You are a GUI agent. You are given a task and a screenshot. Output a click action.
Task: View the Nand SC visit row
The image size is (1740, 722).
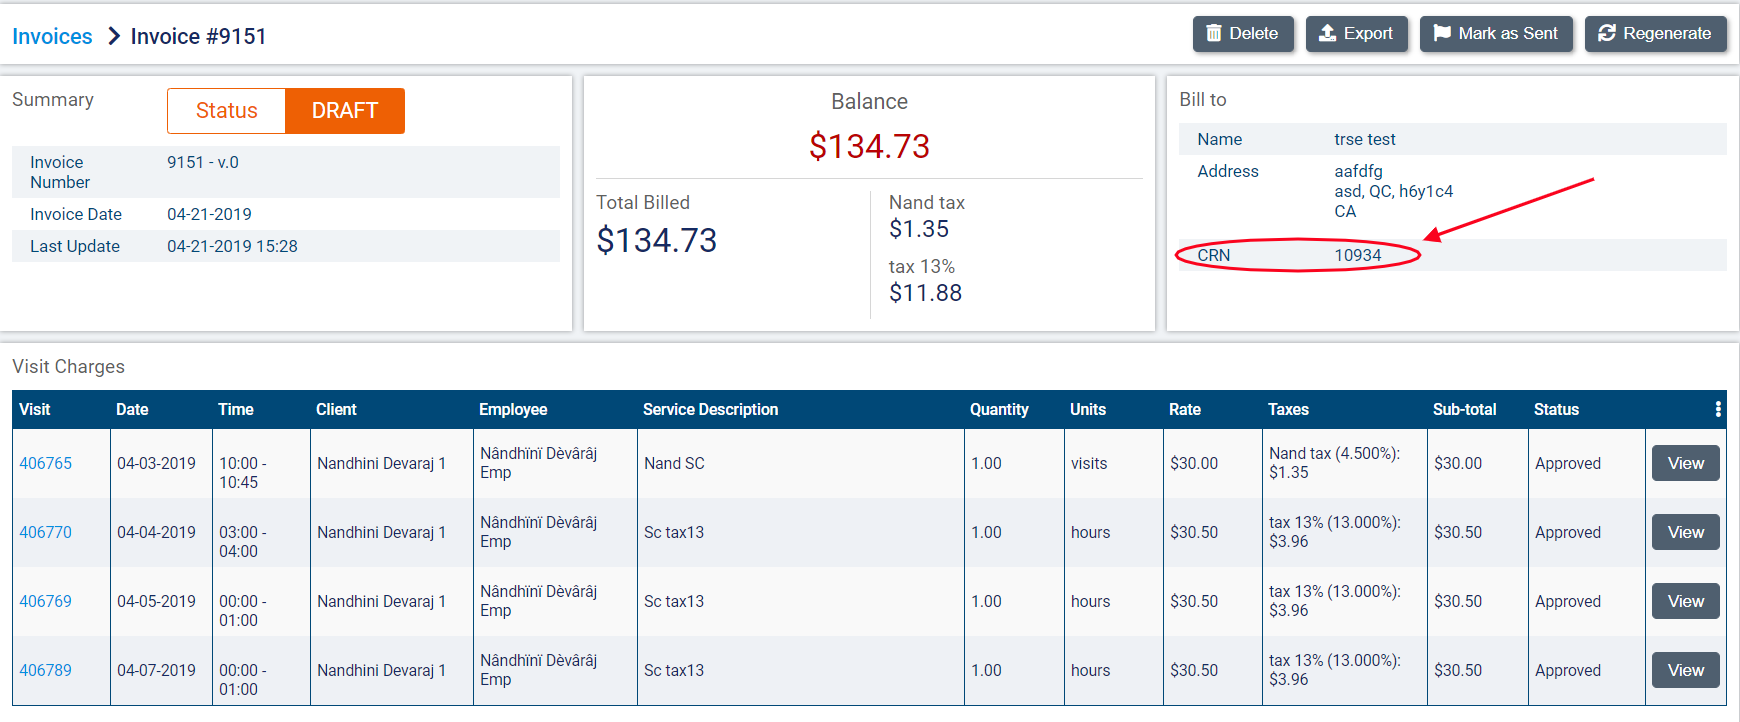(x=1685, y=463)
